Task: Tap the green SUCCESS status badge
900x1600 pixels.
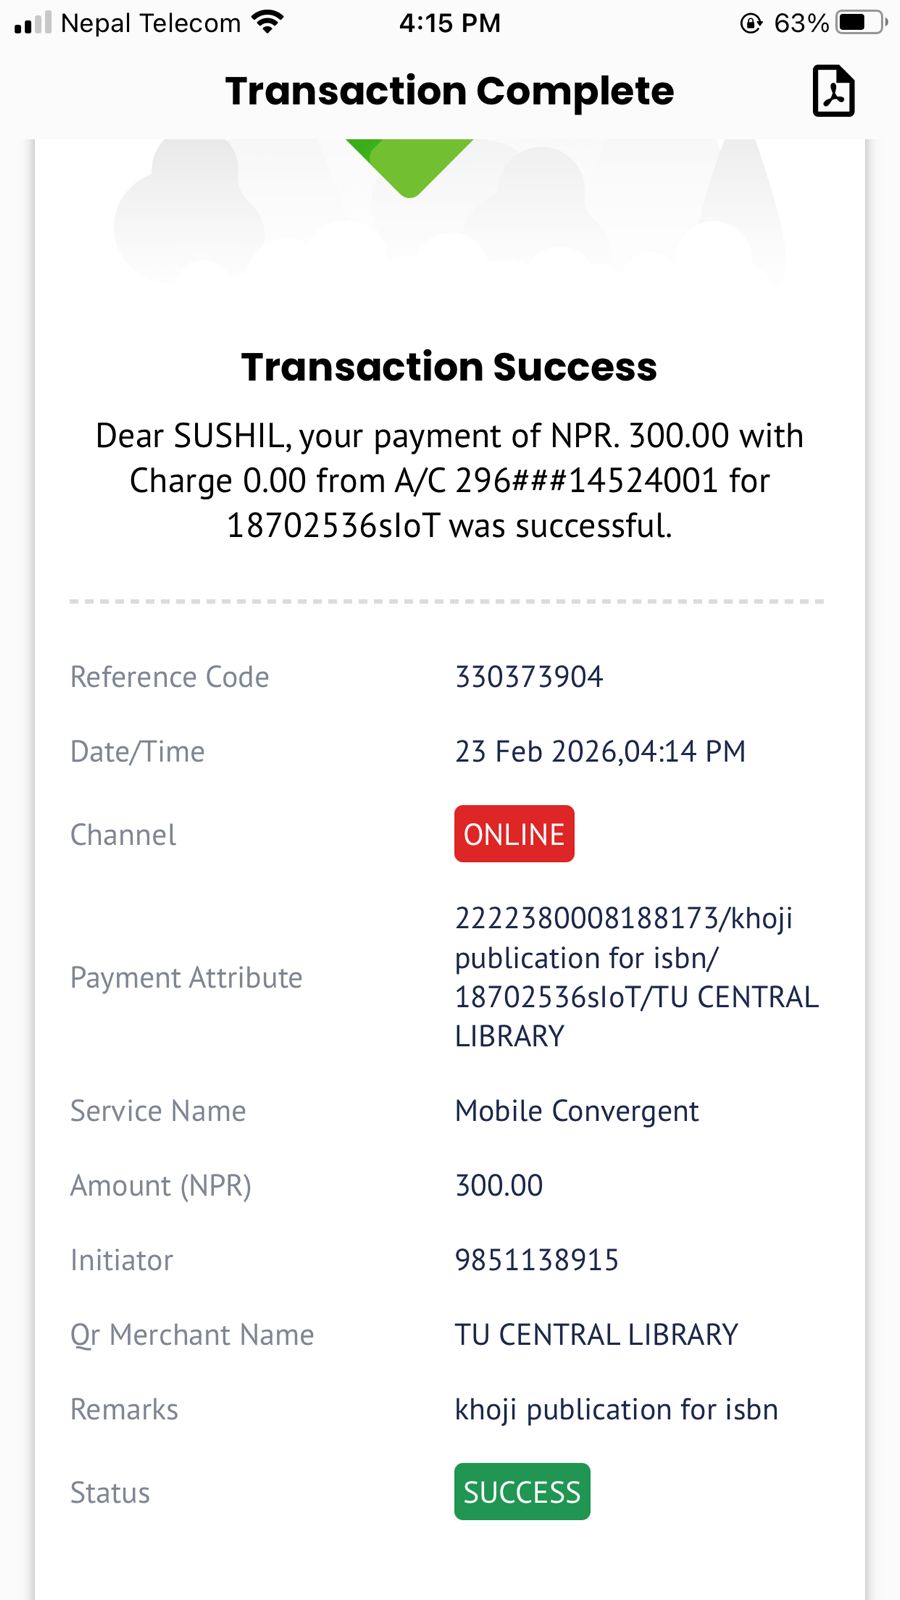Action: click(522, 1492)
